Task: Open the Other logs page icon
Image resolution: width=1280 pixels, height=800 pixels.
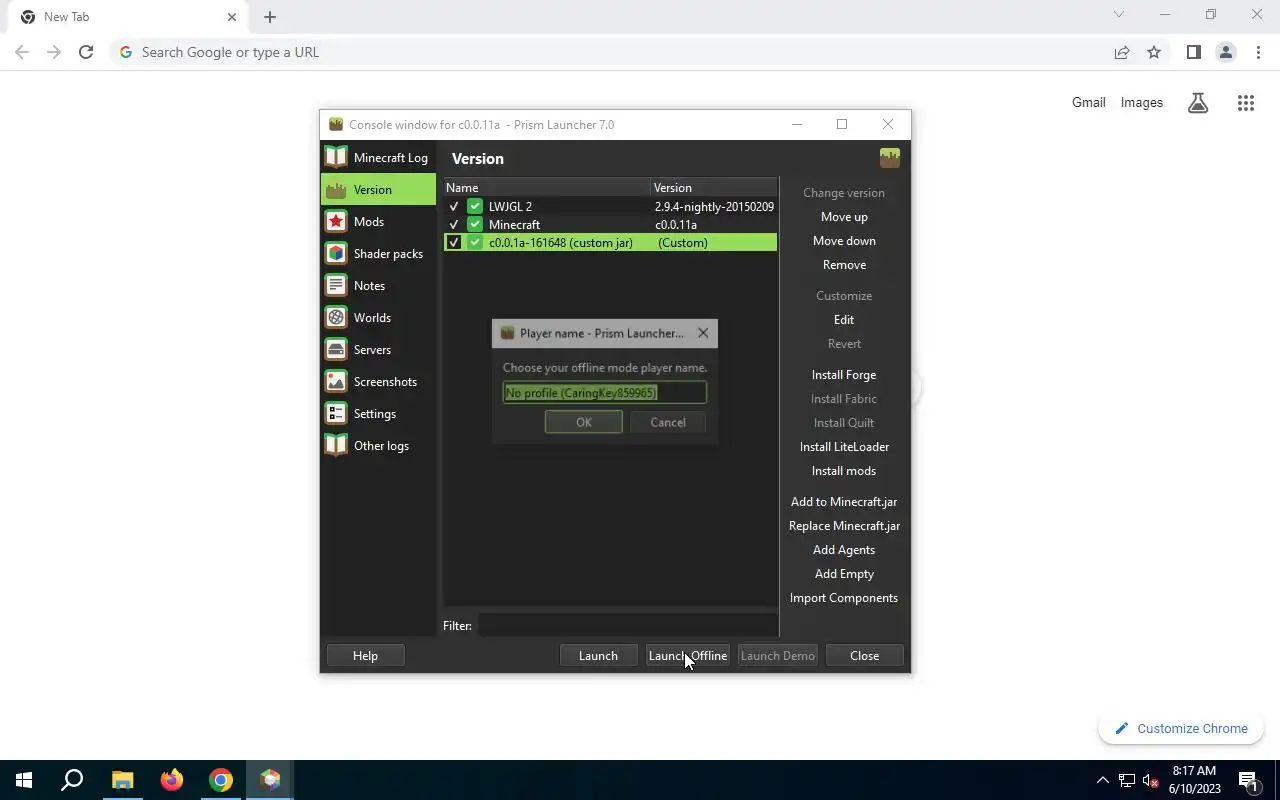Action: [336, 446]
